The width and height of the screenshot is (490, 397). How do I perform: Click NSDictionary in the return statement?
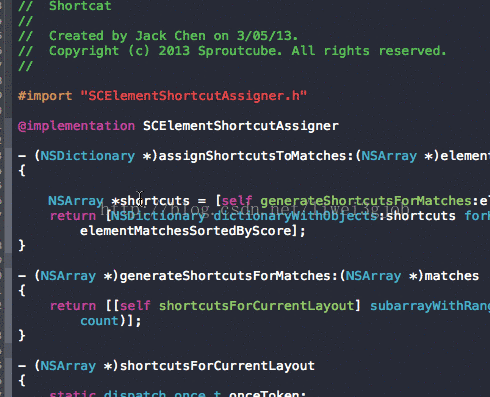point(158,216)
